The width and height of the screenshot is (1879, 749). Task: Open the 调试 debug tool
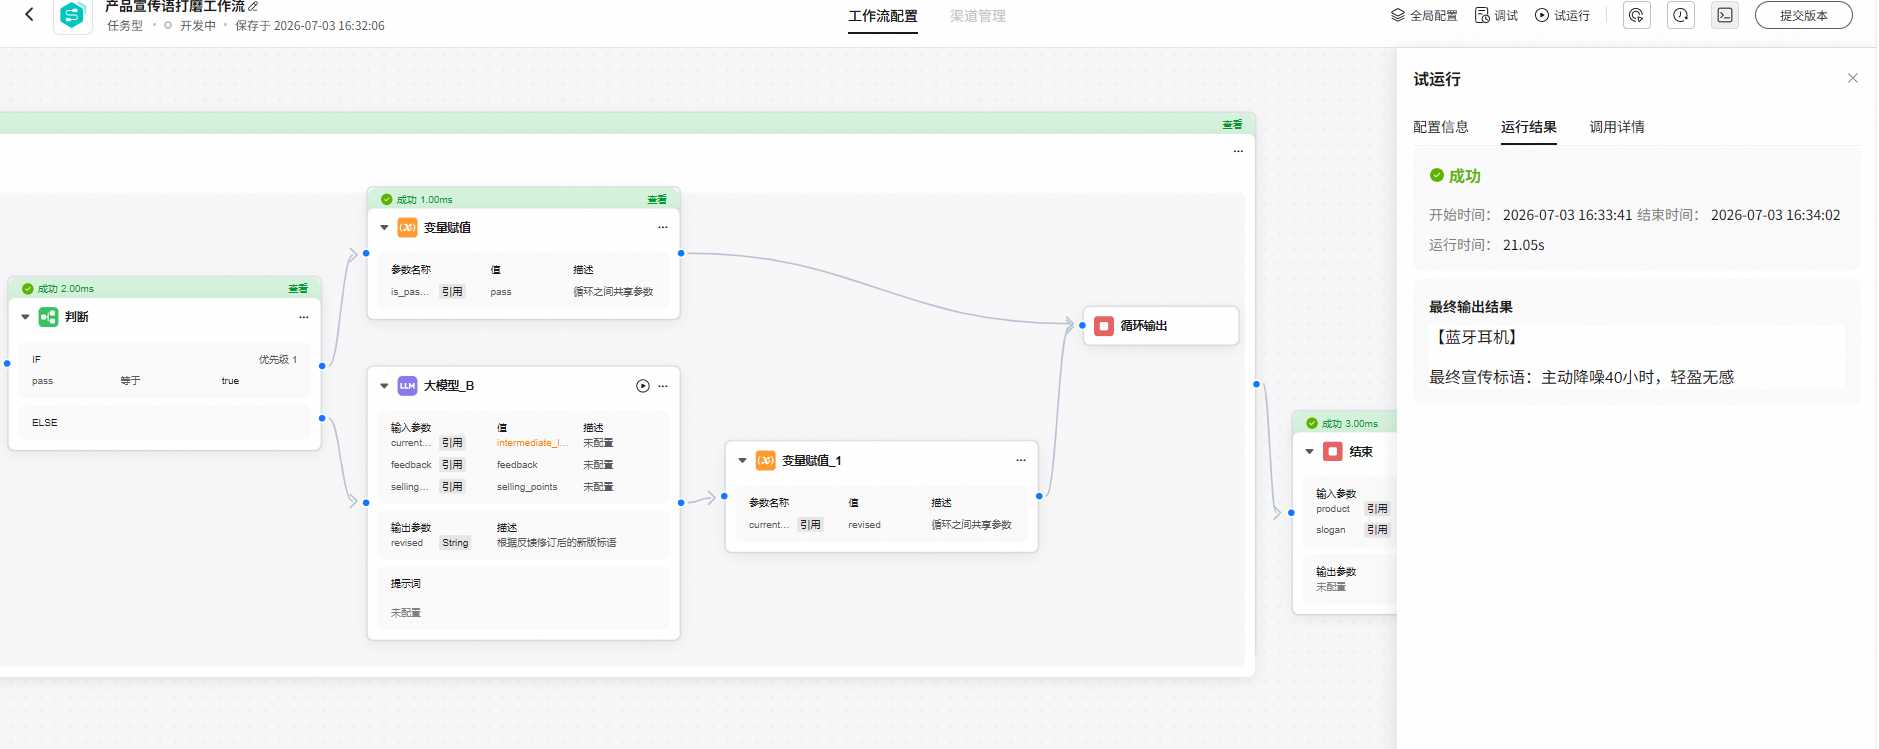click(1496, 15)
